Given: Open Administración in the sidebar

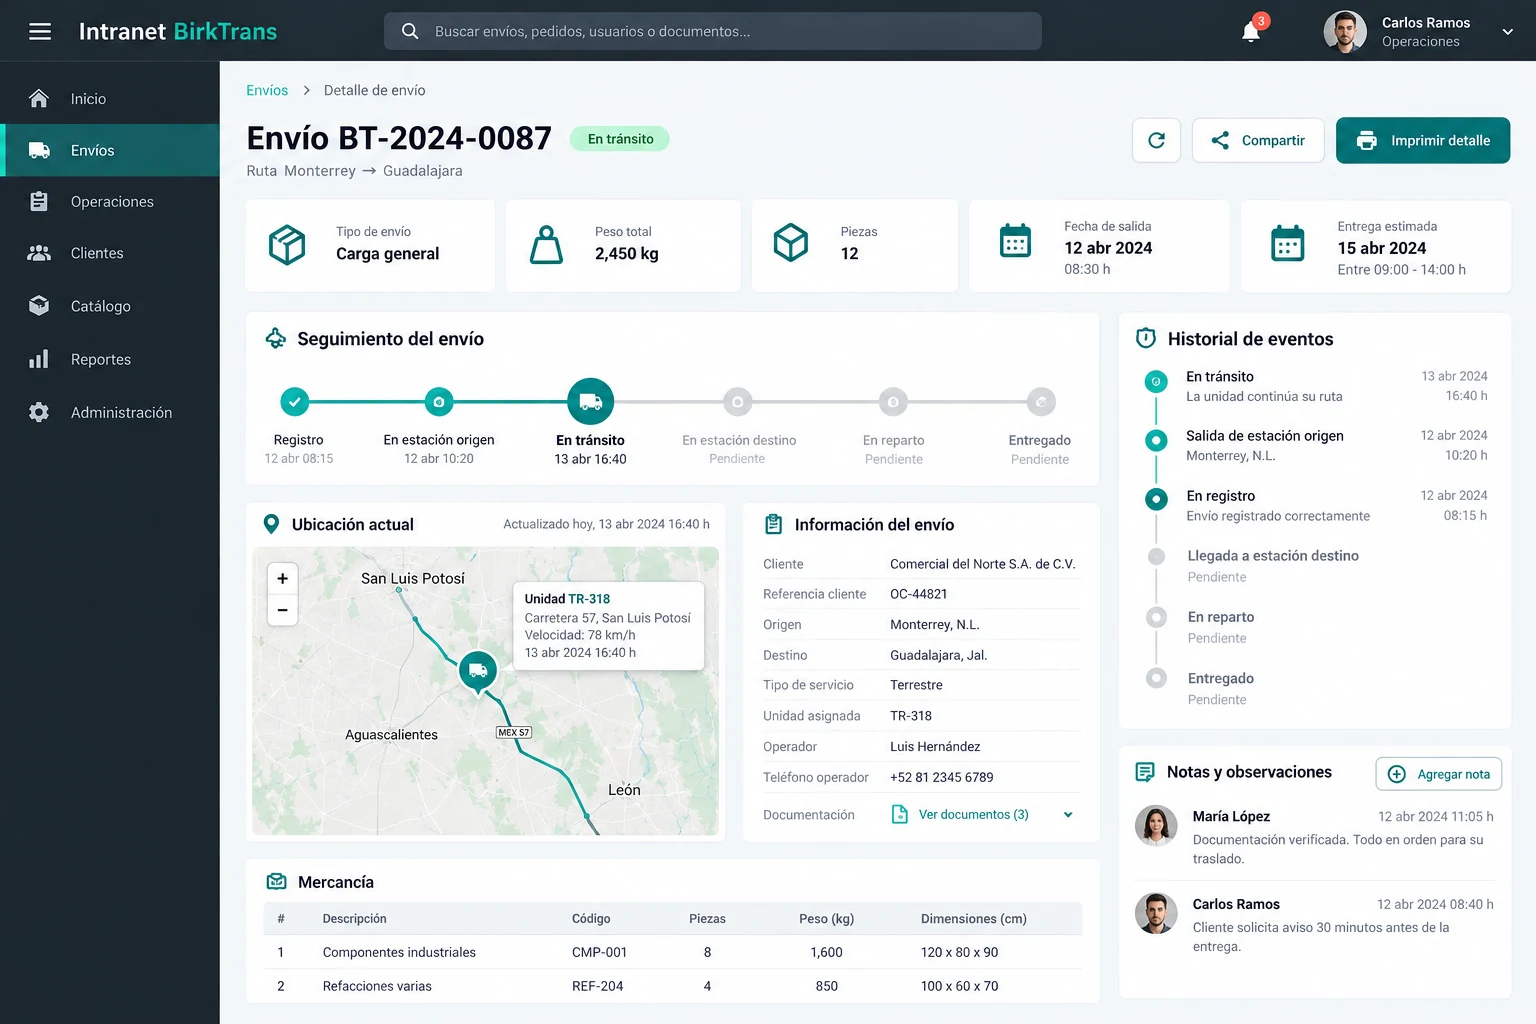Looking at the screenshot, I should (x=110, y=412).
